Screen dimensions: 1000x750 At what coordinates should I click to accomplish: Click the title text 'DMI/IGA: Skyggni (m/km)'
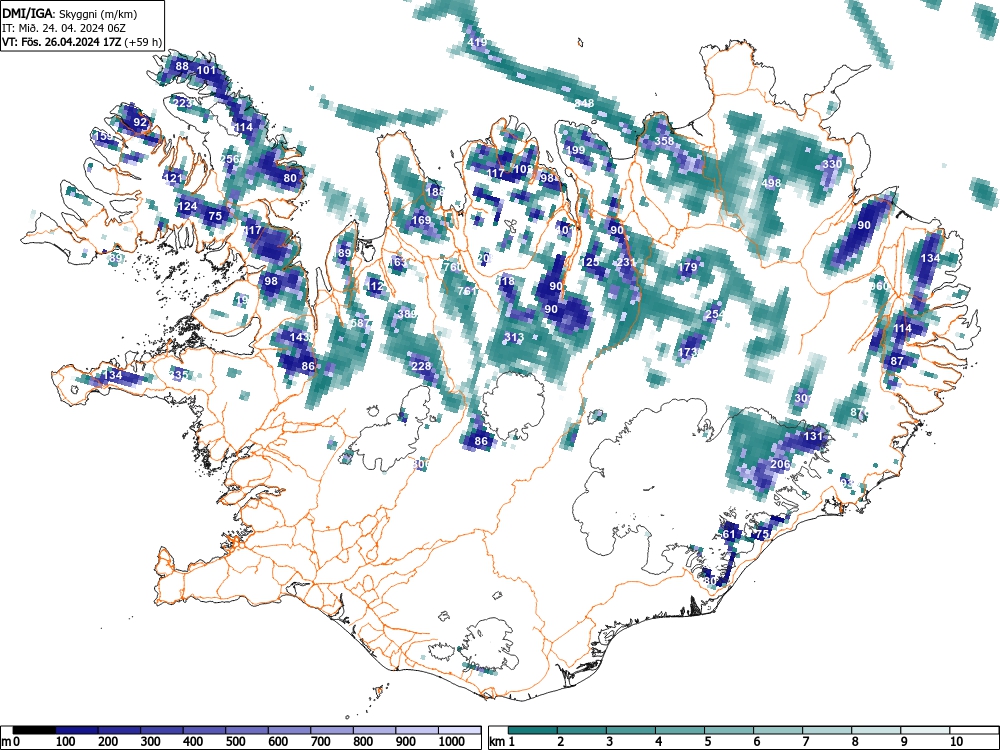point(70,13)
